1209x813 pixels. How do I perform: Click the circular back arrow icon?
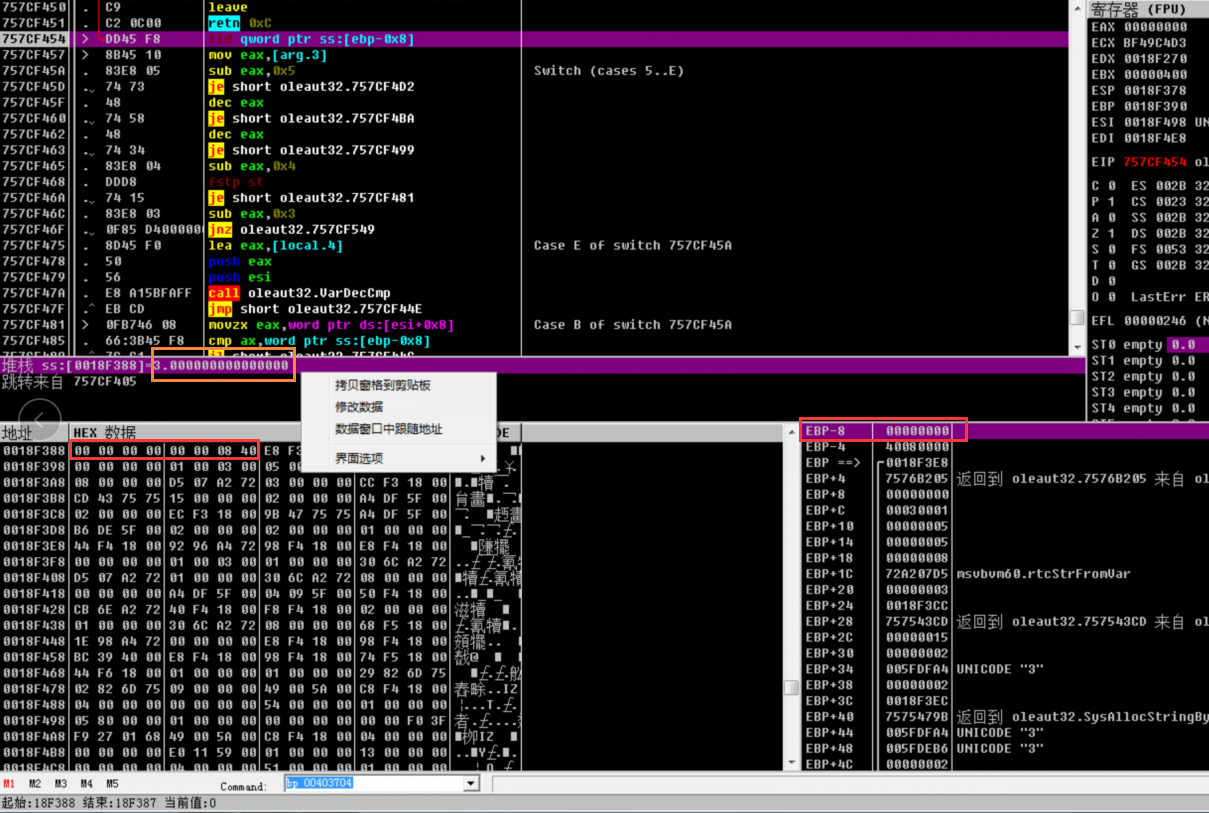coord(40,418)
